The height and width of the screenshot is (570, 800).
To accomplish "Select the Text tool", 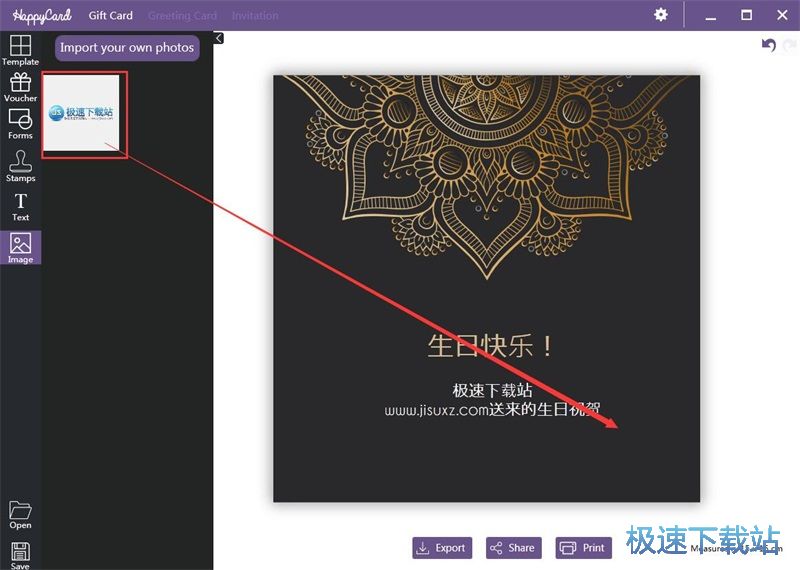I will 20,207.
